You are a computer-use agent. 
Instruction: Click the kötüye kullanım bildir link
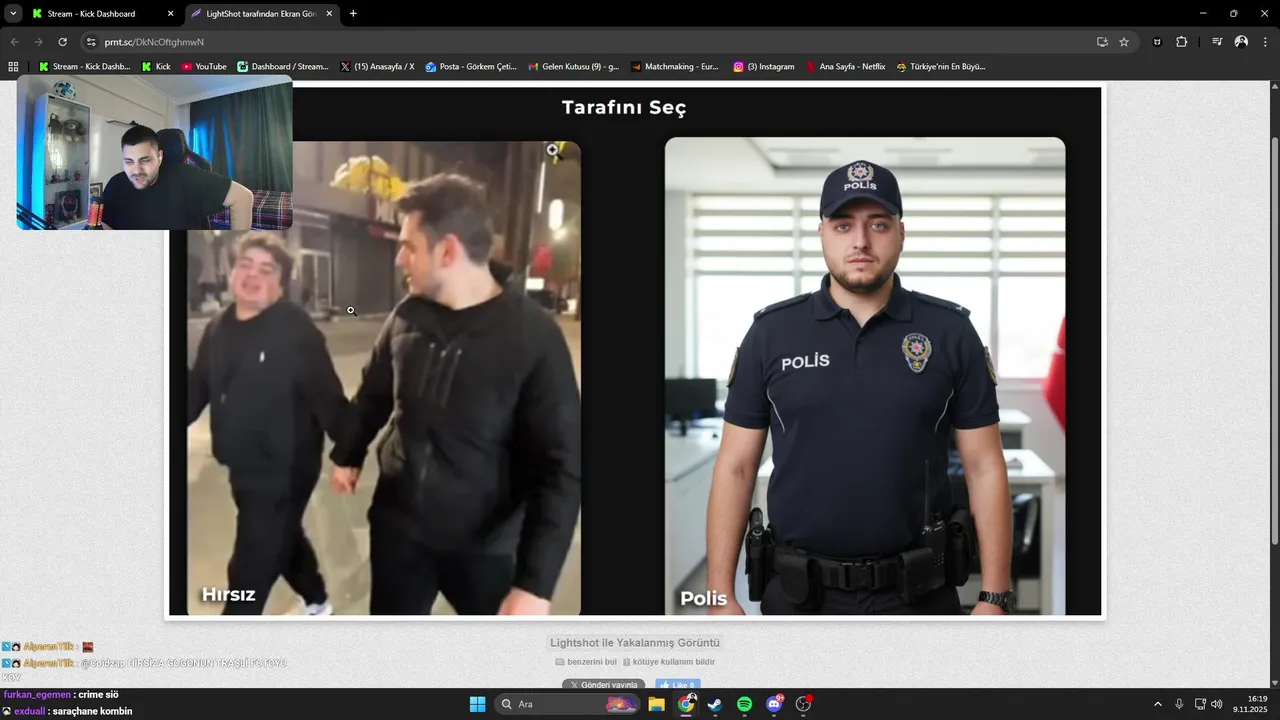coord(669,662)
